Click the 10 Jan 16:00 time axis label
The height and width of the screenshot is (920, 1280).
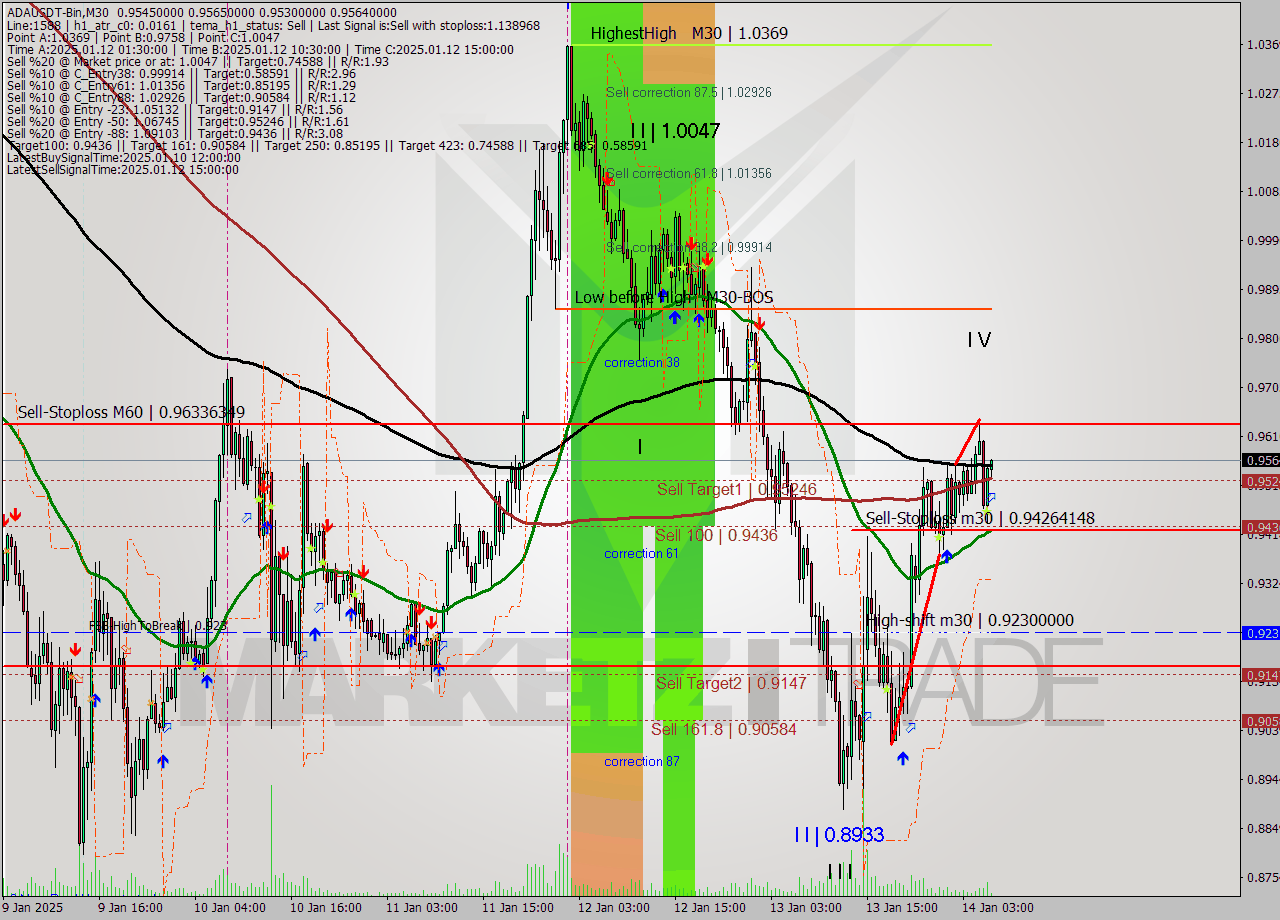pos(326,908)
